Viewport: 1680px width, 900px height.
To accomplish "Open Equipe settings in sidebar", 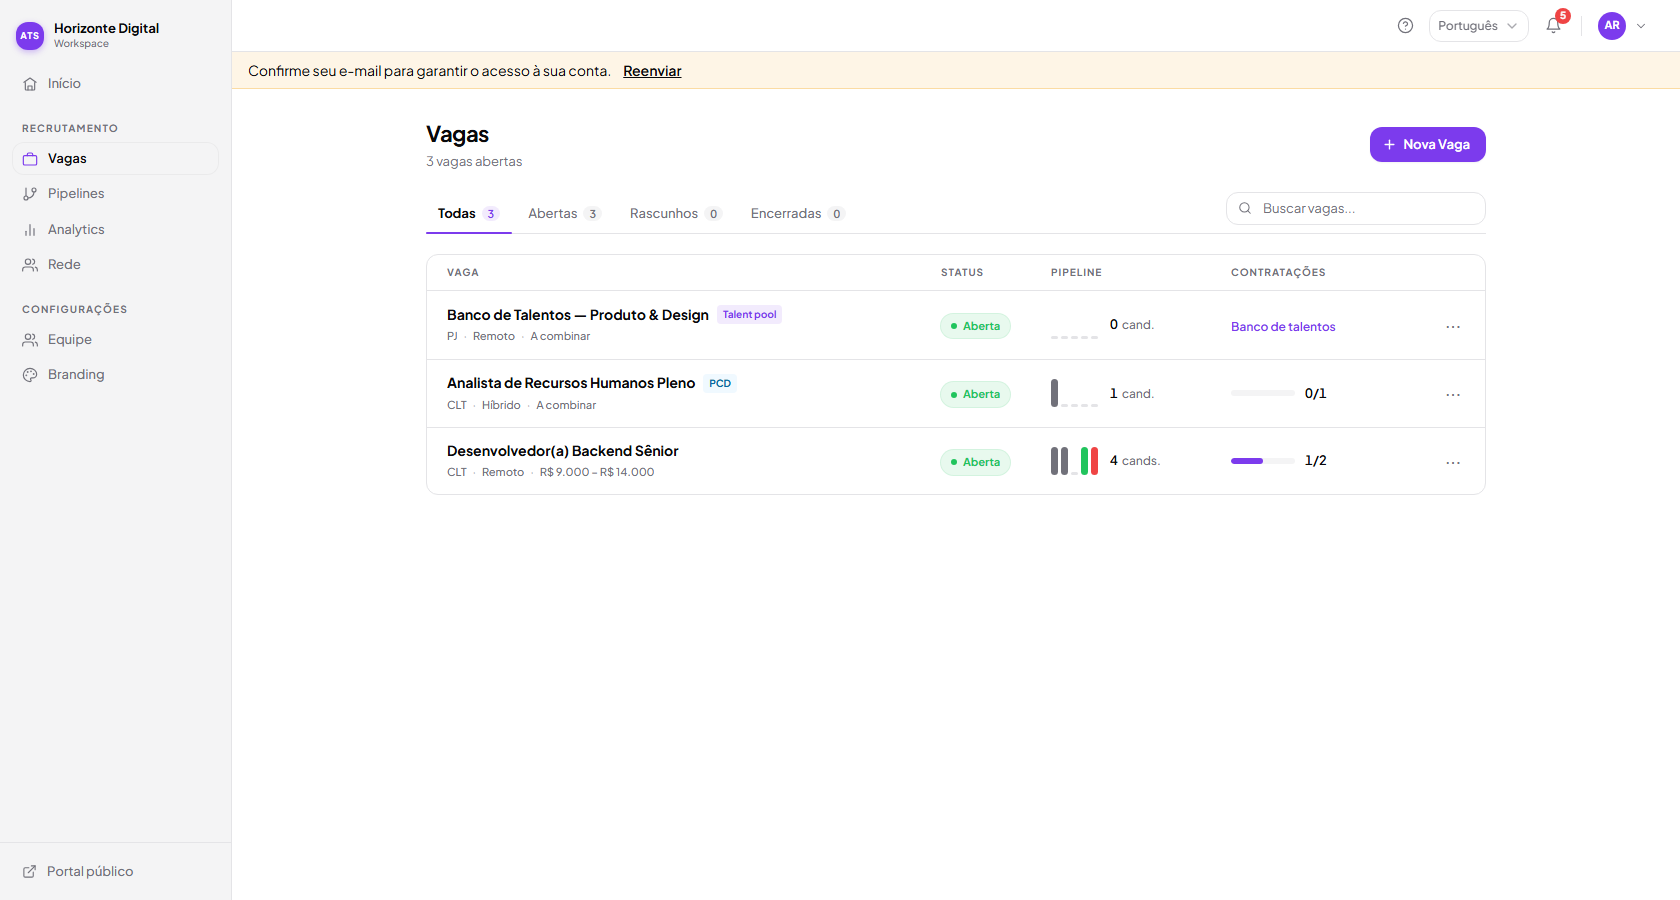I will coord(115,340).
